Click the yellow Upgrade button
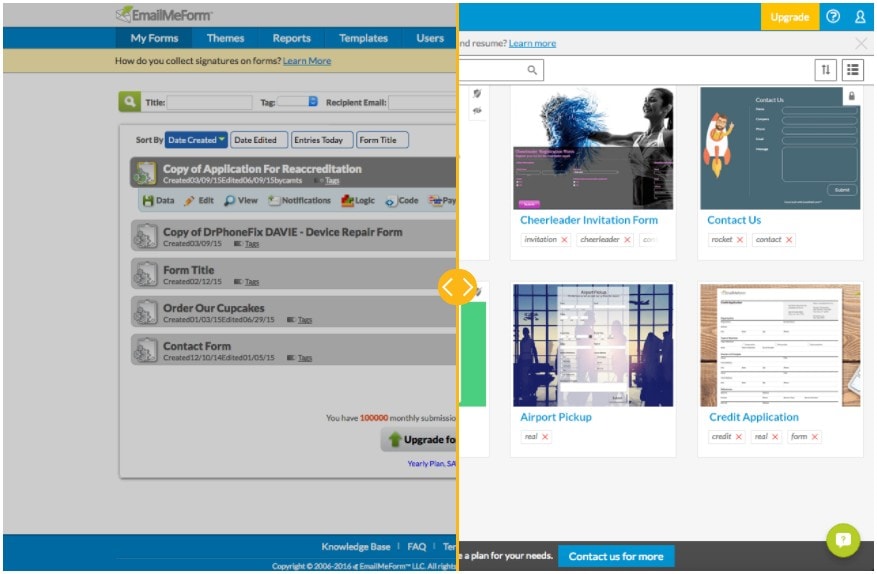This screenshot has height=574, width=877. 789,17
